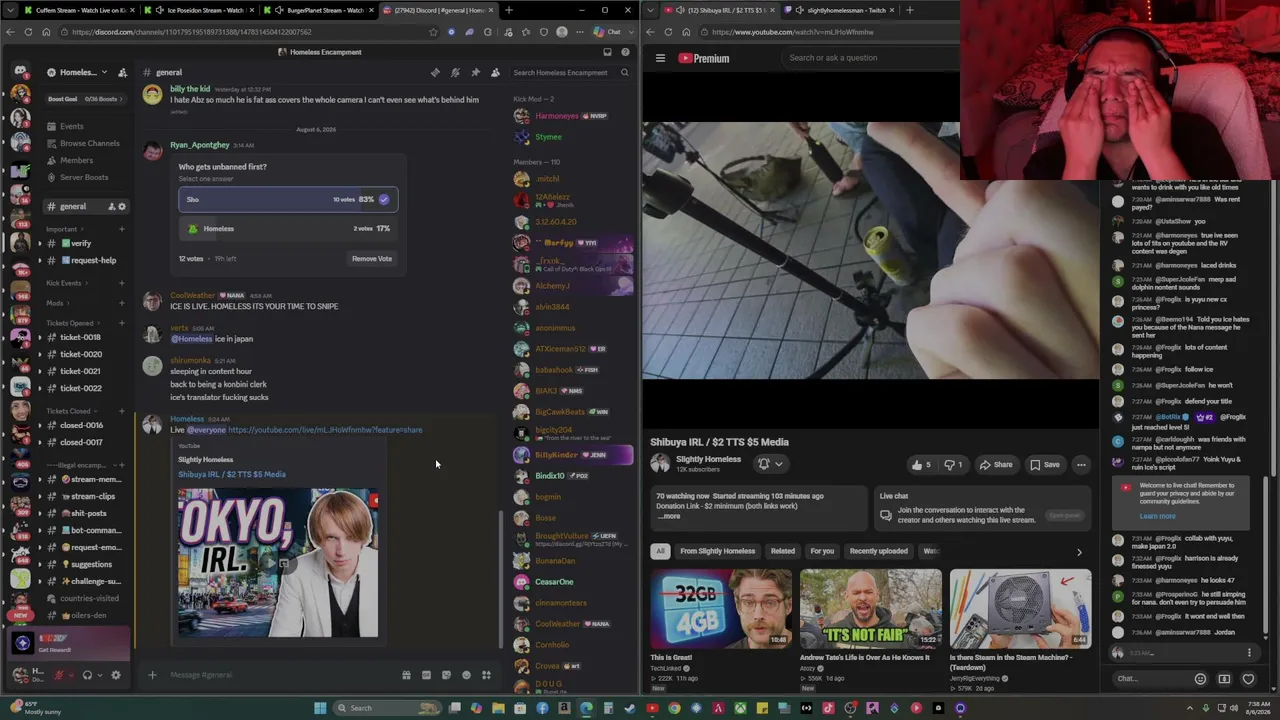Toggle headphone deafen in Discord user panel

click(x=87, y=675)
